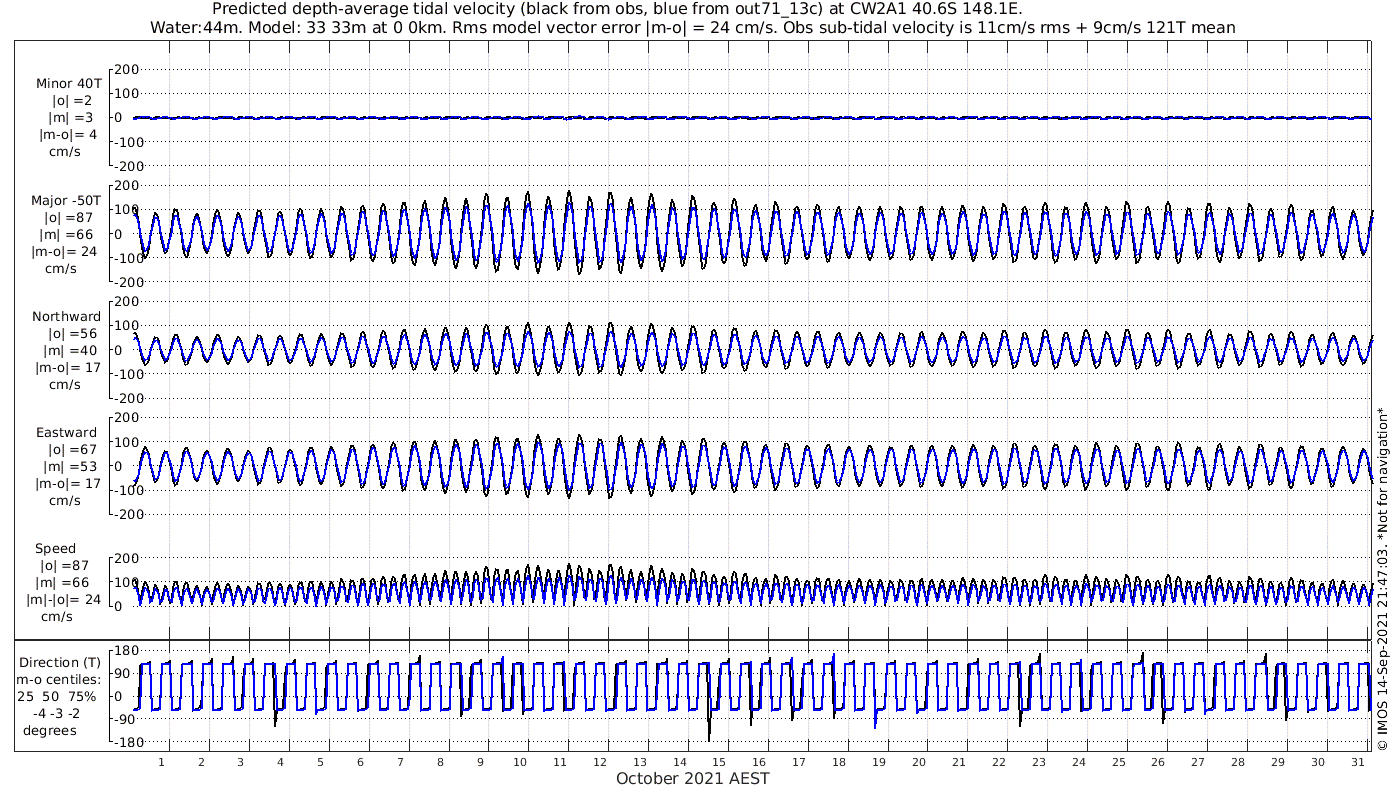Click the date tick label '26'

point(1158,762)
